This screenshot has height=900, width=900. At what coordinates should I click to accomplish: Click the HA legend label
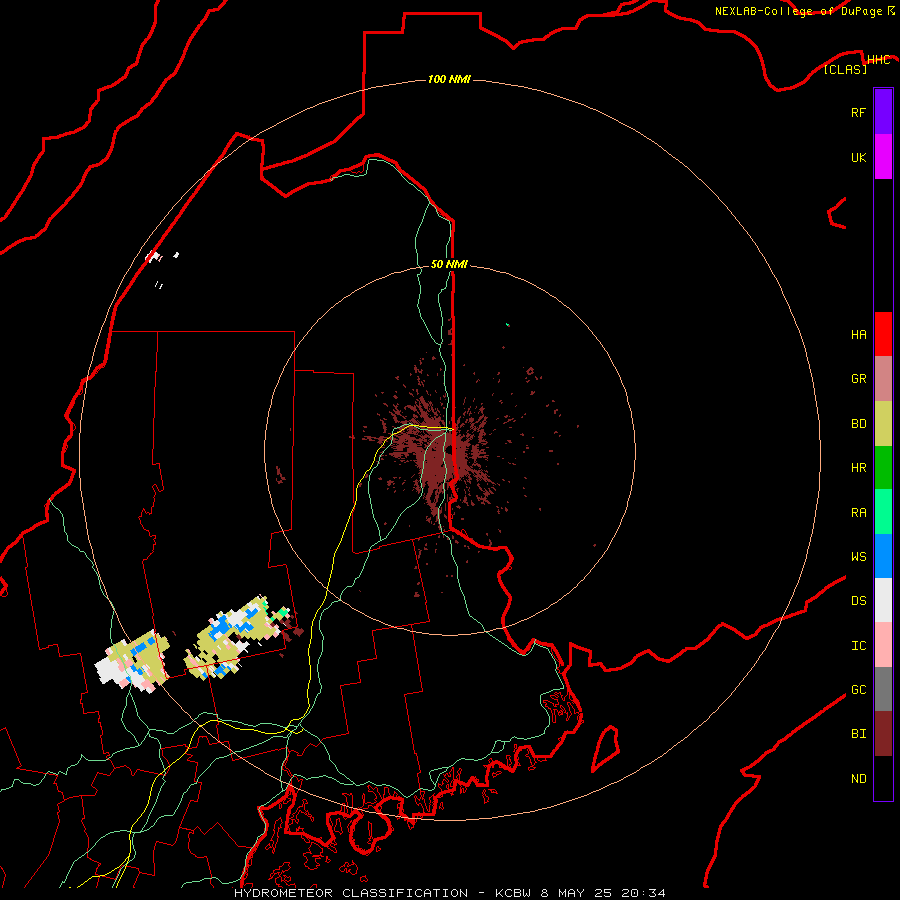(858, 335)
